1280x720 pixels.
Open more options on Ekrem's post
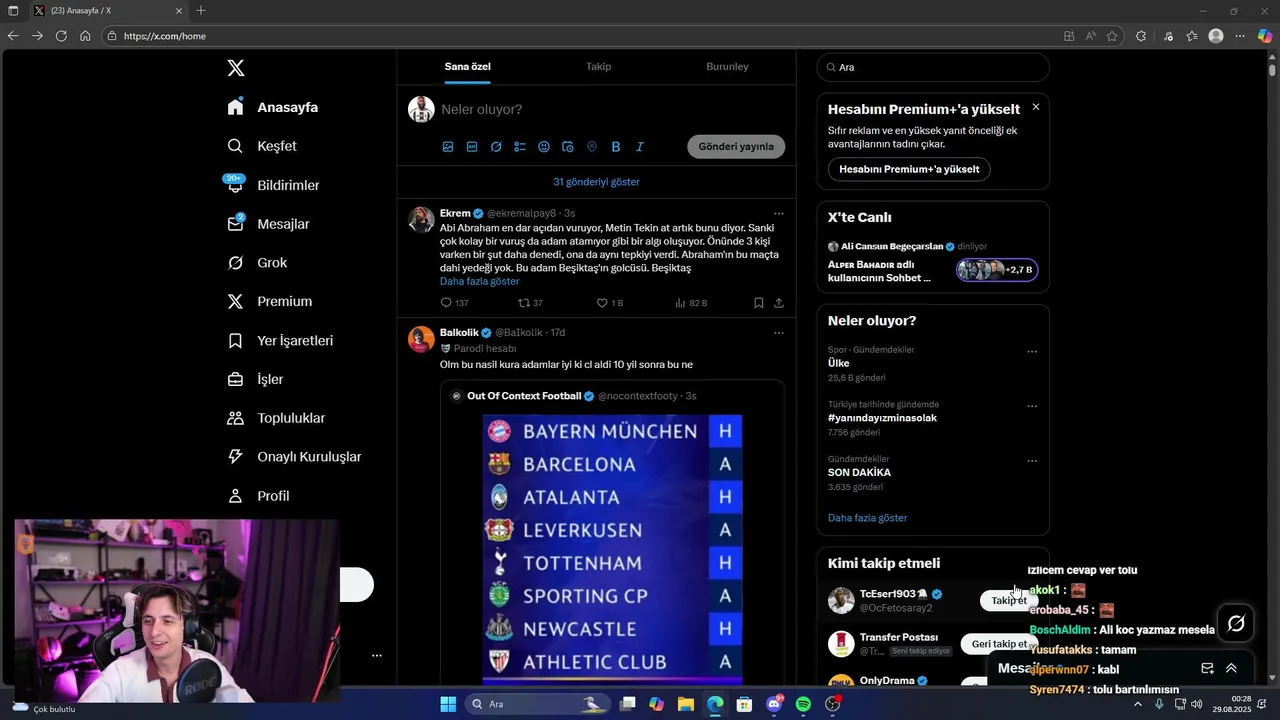click(778, 214)
